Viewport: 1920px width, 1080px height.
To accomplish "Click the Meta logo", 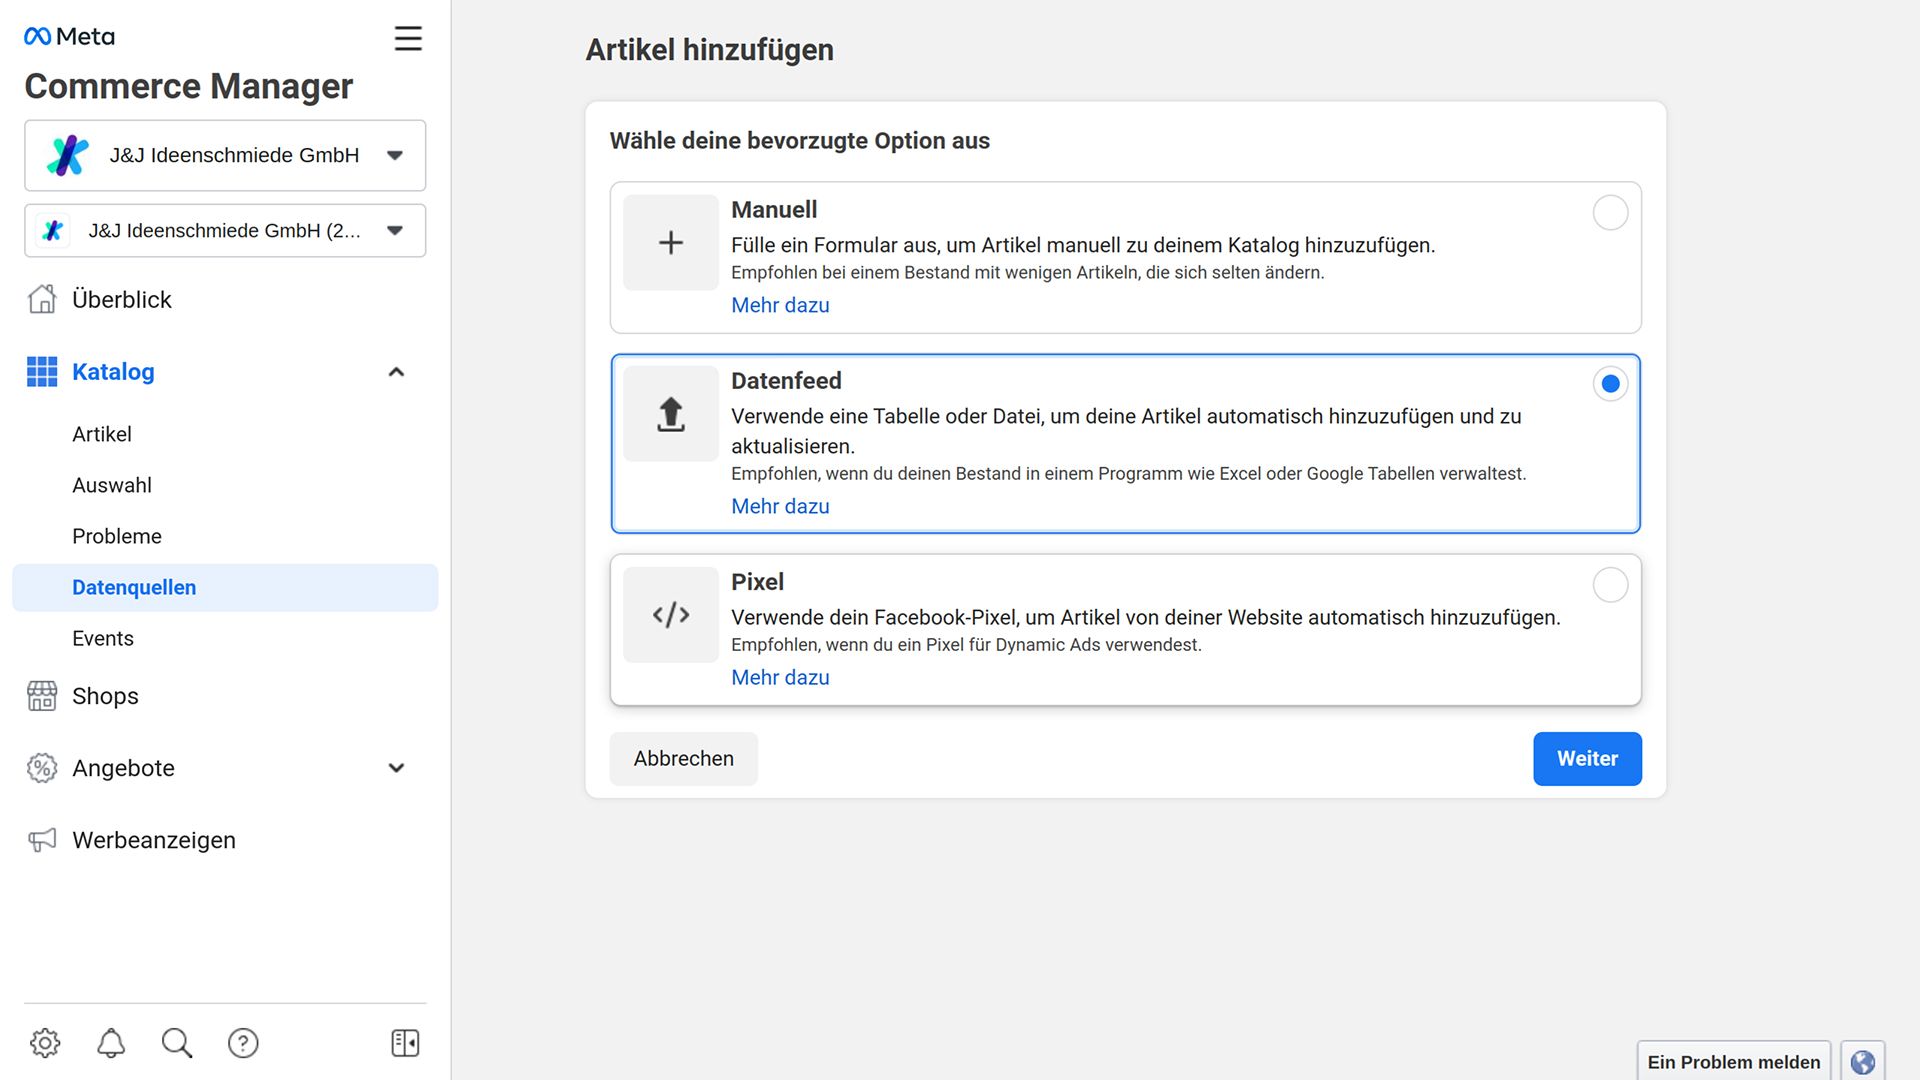I will pyautogui.click(x=69, y=37).
